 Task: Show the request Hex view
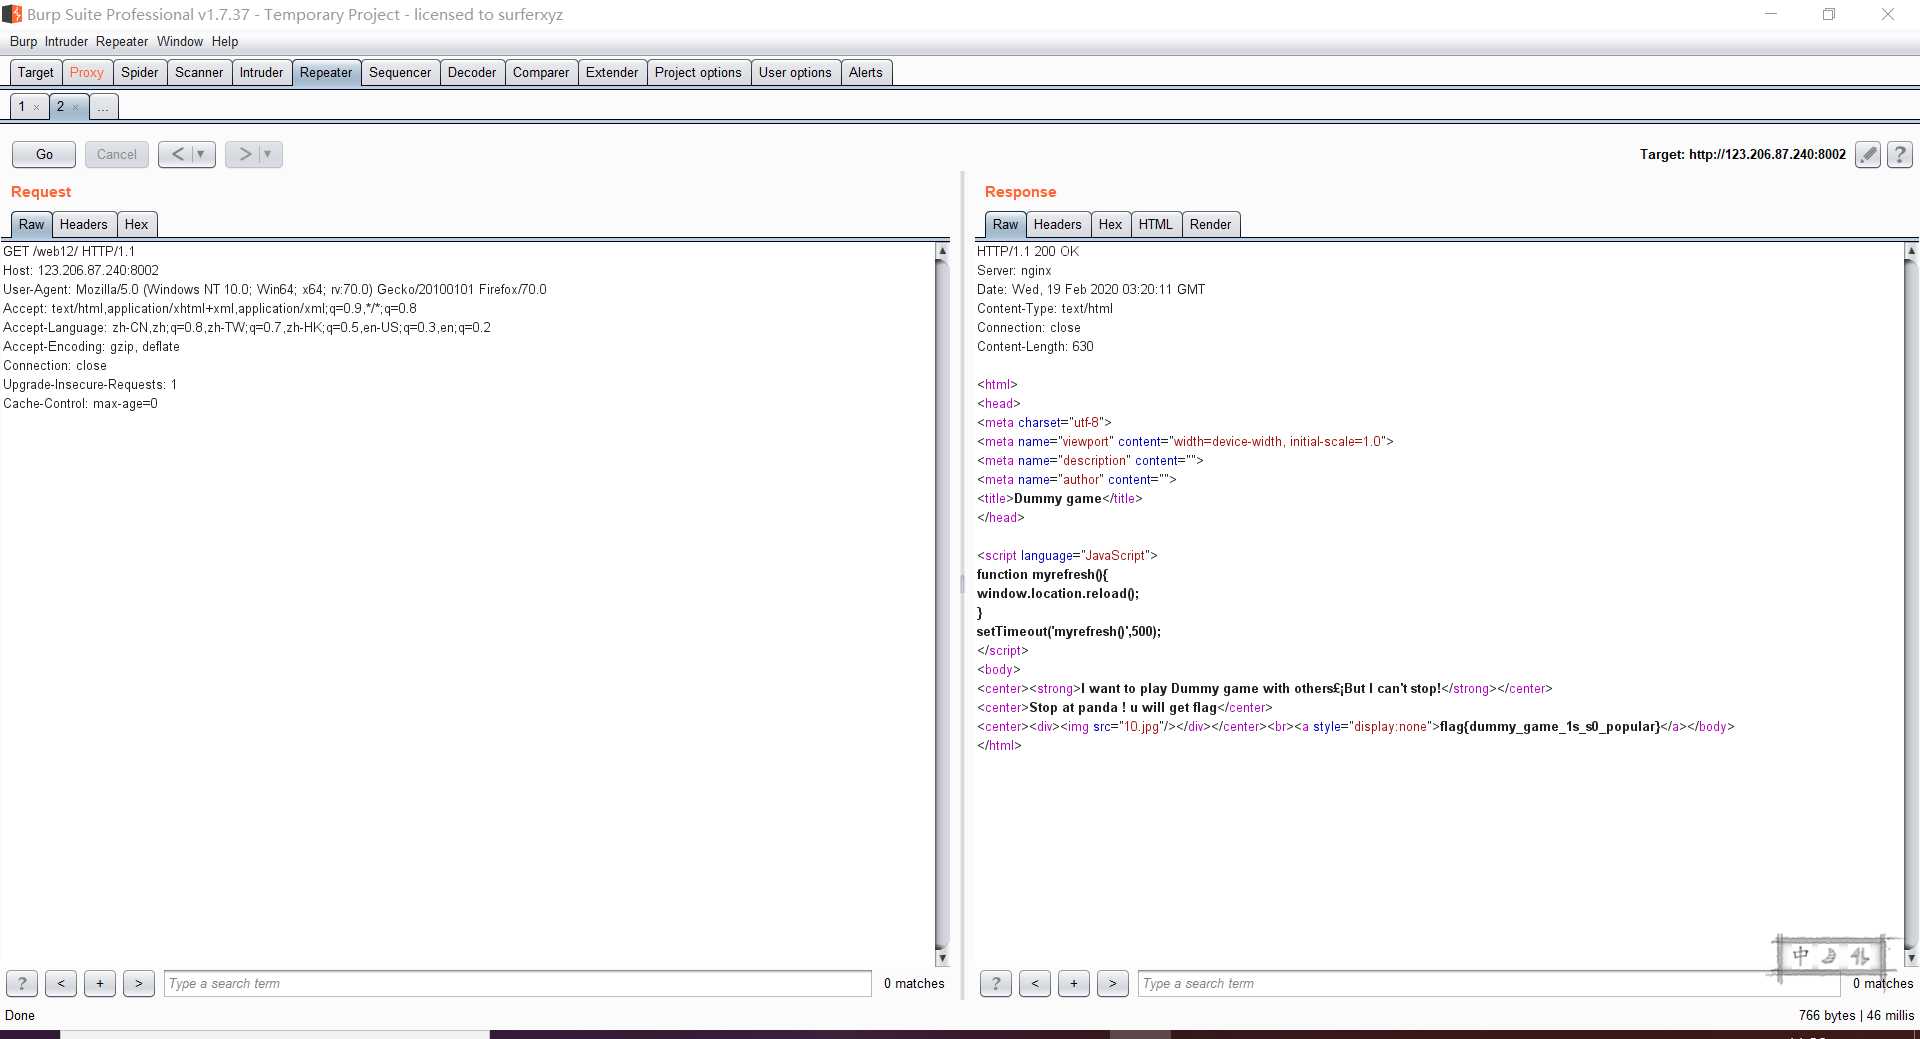pos(137,224)
